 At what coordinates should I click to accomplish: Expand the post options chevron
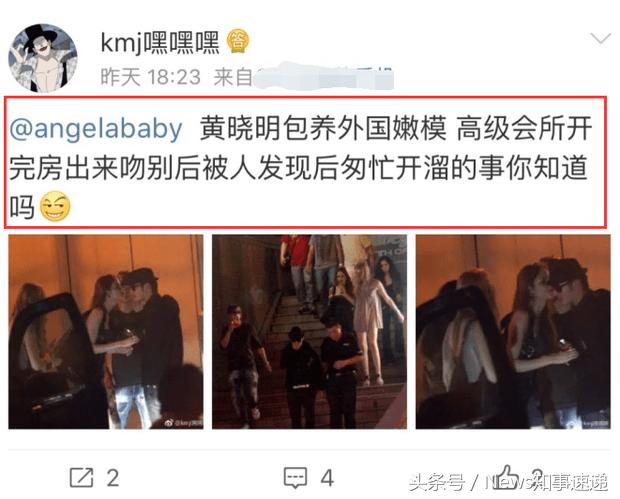pyautogui.click(x=600, y=39)
